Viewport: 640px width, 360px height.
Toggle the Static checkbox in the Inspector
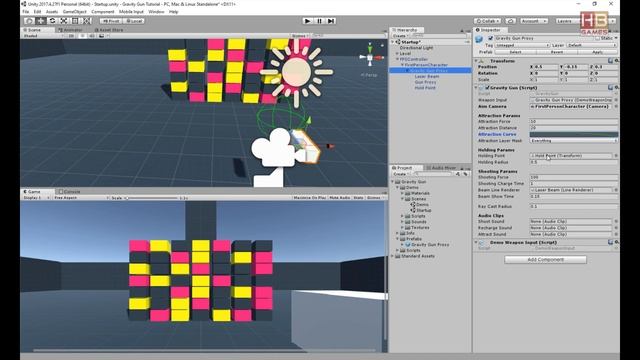point(598,38)
